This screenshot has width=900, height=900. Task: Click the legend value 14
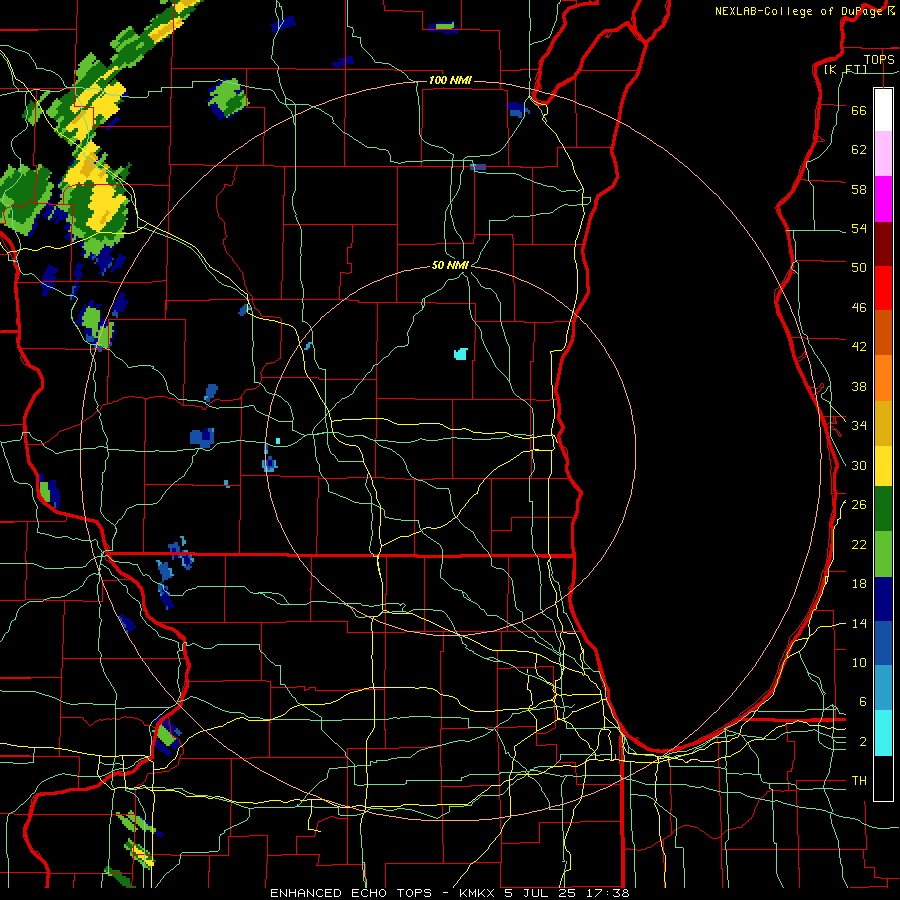point(859,623)
